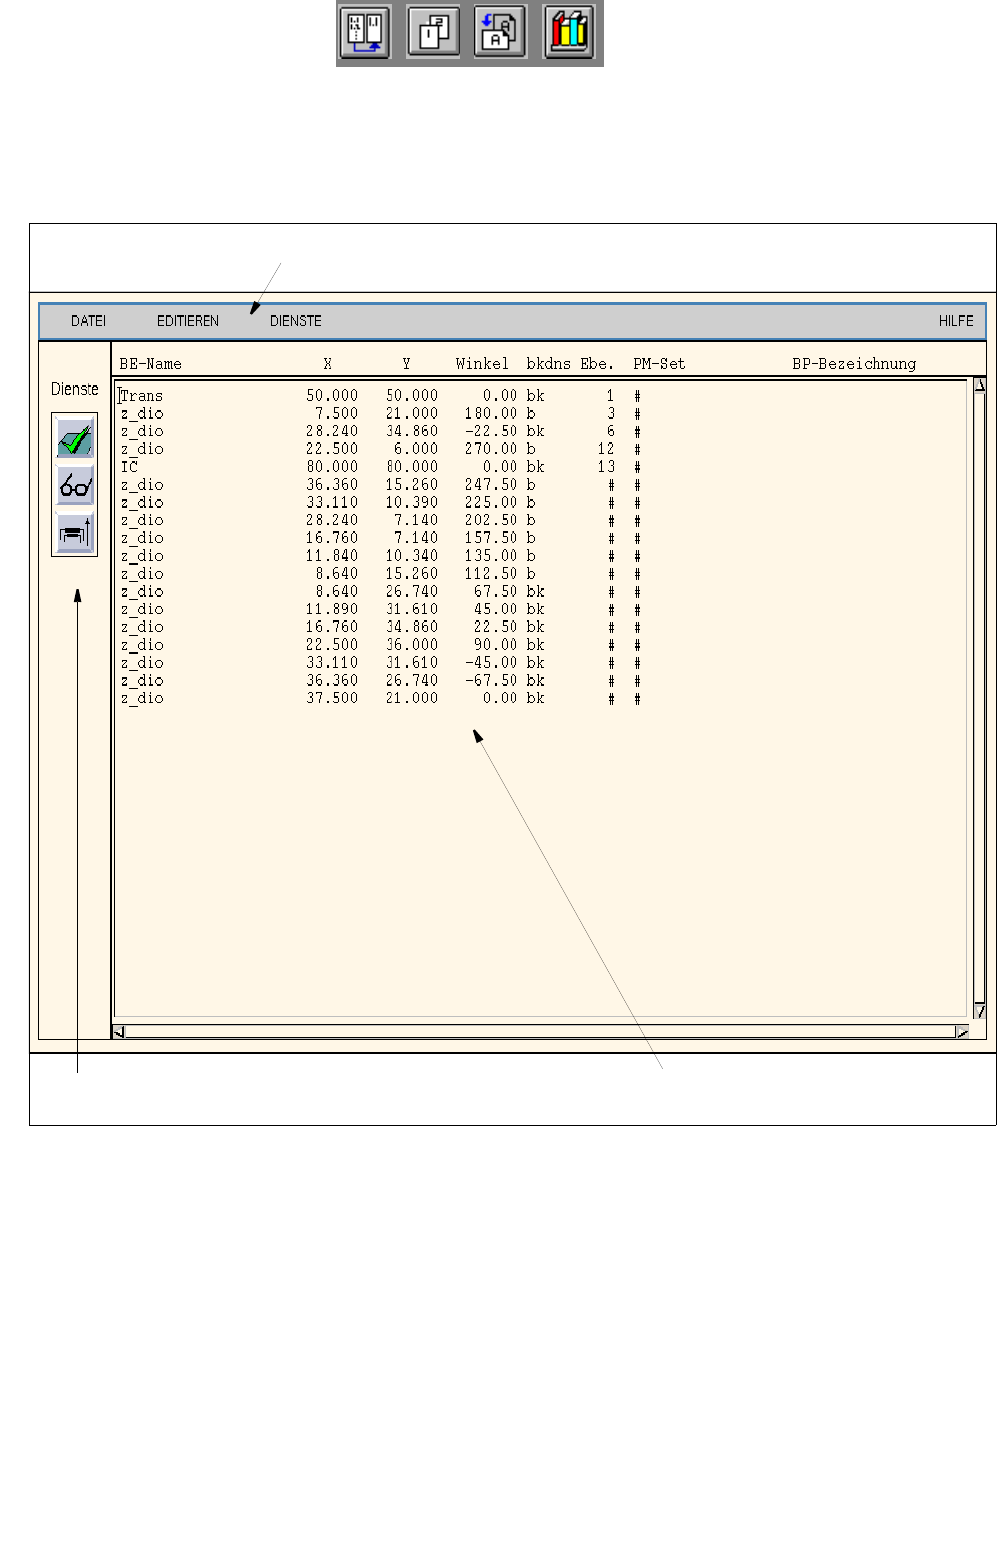Click the angle value 67.50

point(496,592)
